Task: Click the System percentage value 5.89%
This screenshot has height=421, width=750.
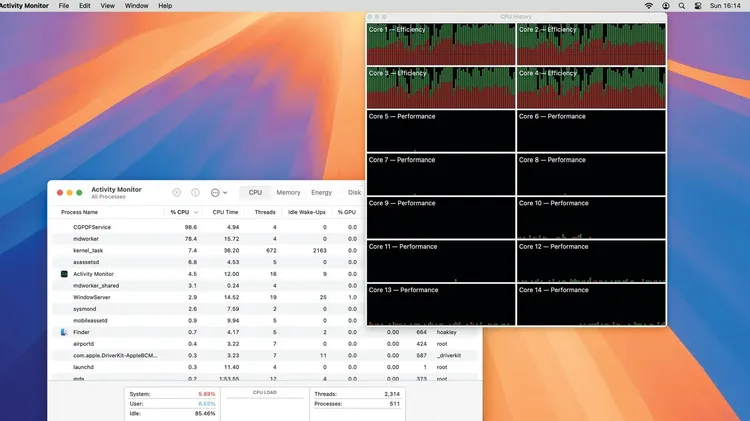Action: point(207,394)
